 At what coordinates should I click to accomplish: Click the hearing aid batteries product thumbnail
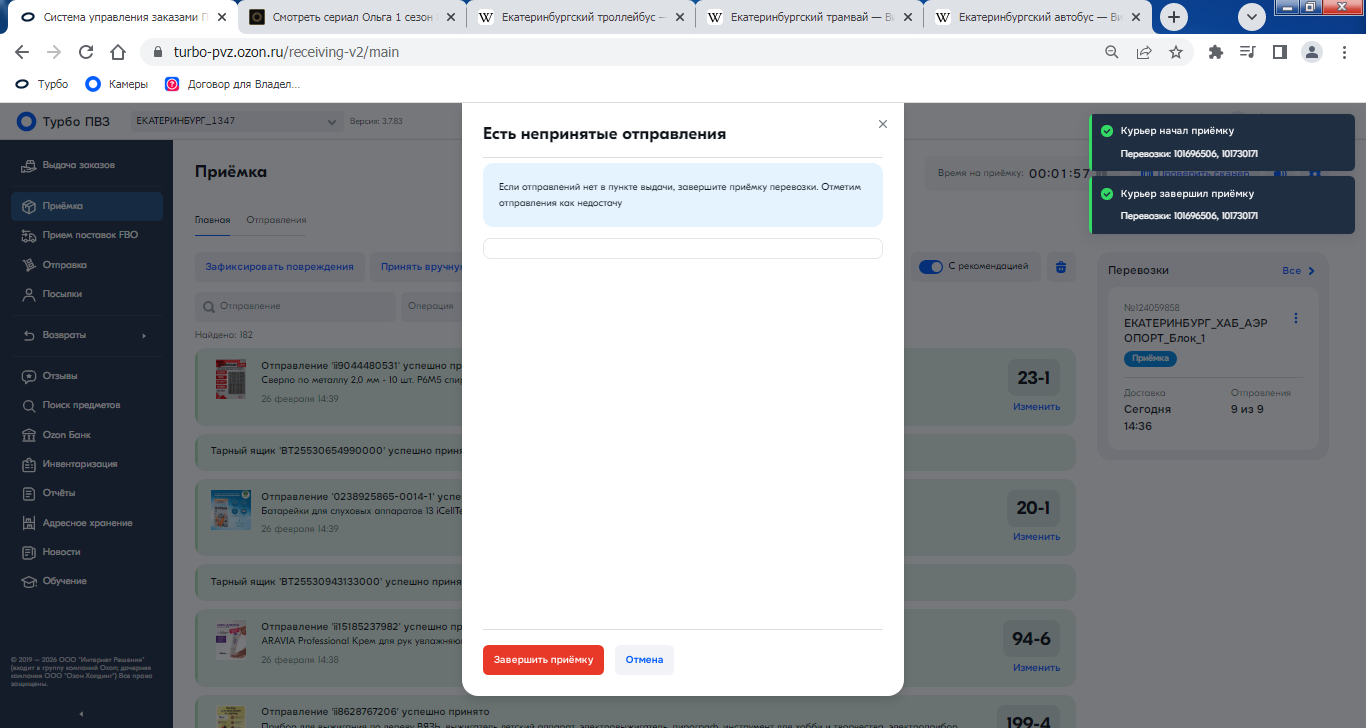coord(231,510)
